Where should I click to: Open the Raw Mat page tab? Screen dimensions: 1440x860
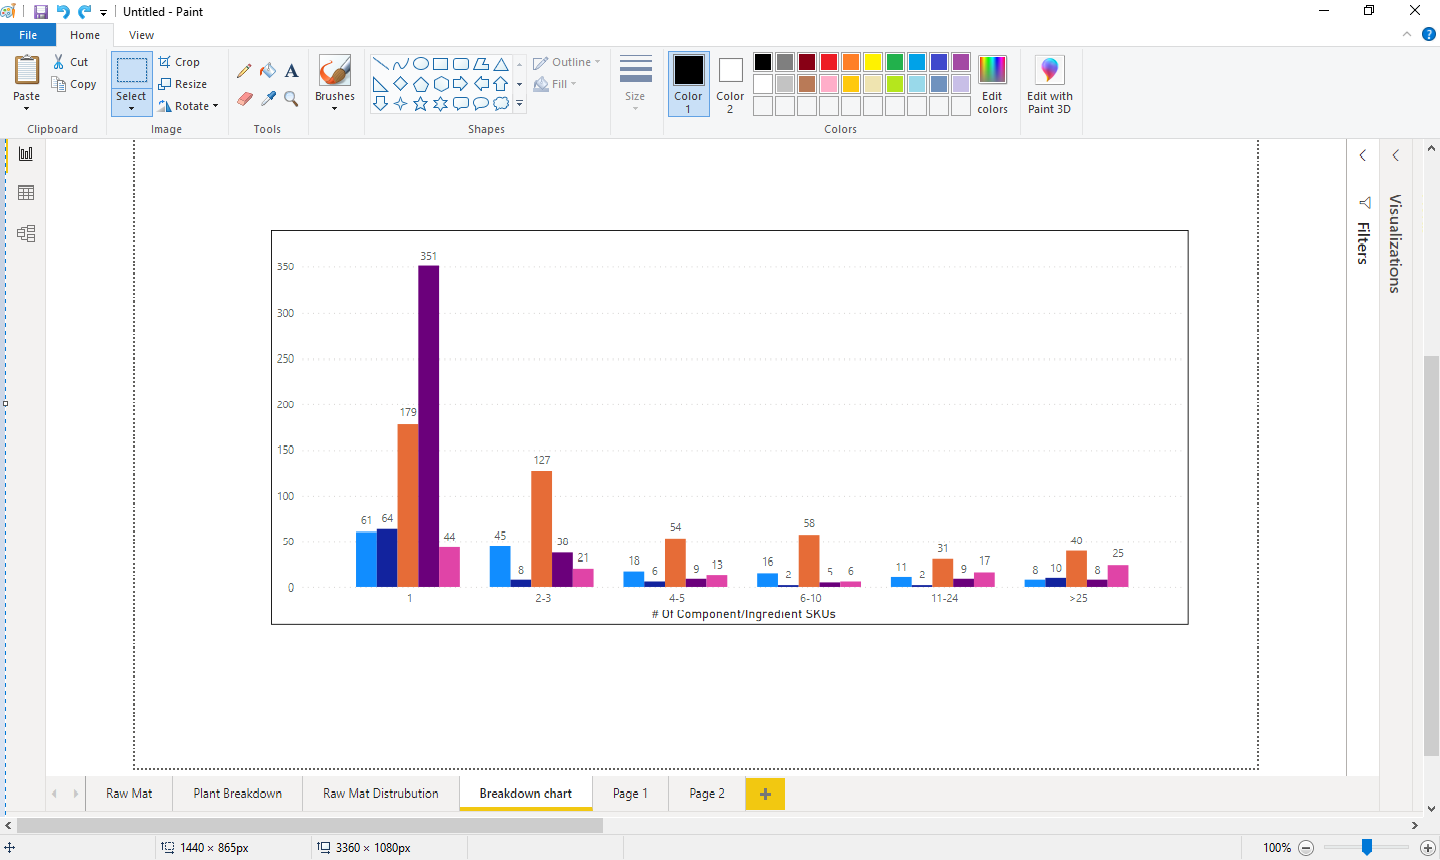pos(129,793)
